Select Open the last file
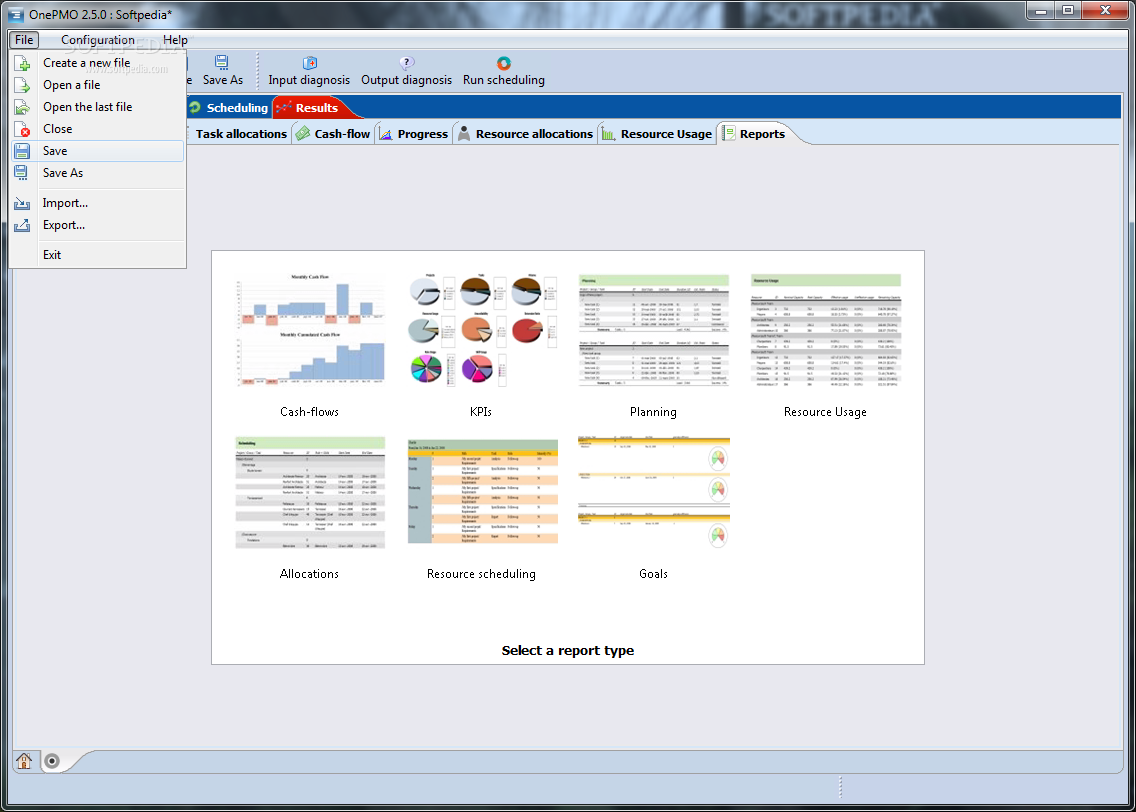Viewport: 1136px width, 812px height. click(98, 107)
